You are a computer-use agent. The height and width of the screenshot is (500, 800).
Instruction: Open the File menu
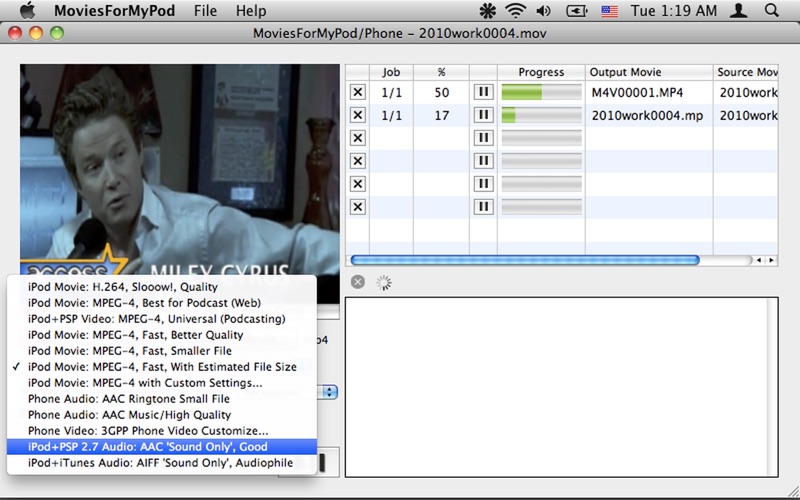pyautogui.click(x=205, y=11)
